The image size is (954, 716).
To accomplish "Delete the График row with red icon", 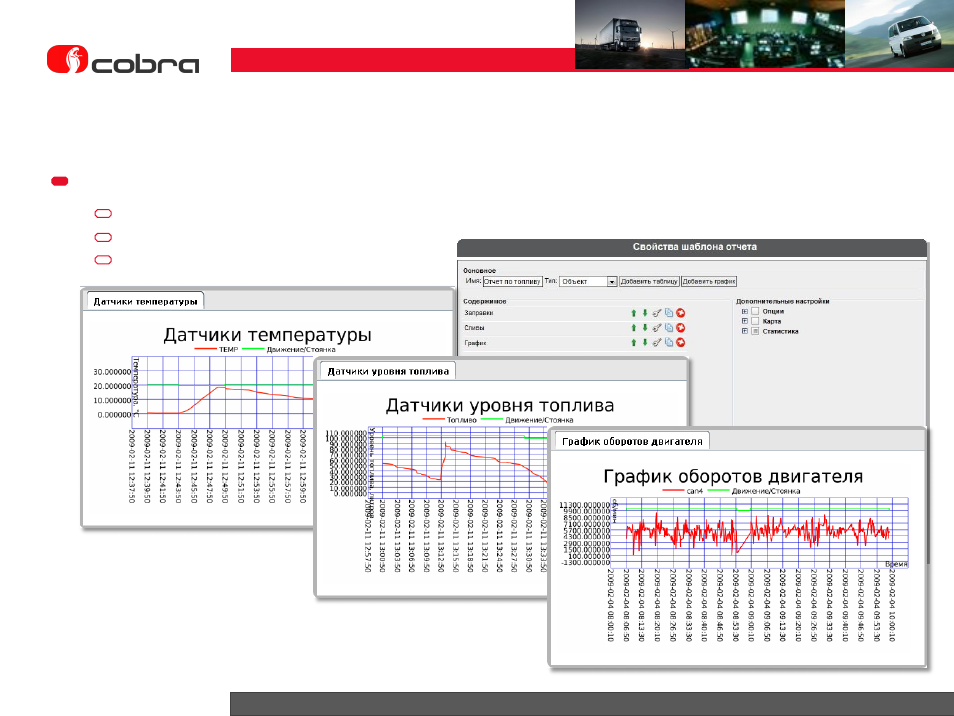I will click(x=681, y=342).
